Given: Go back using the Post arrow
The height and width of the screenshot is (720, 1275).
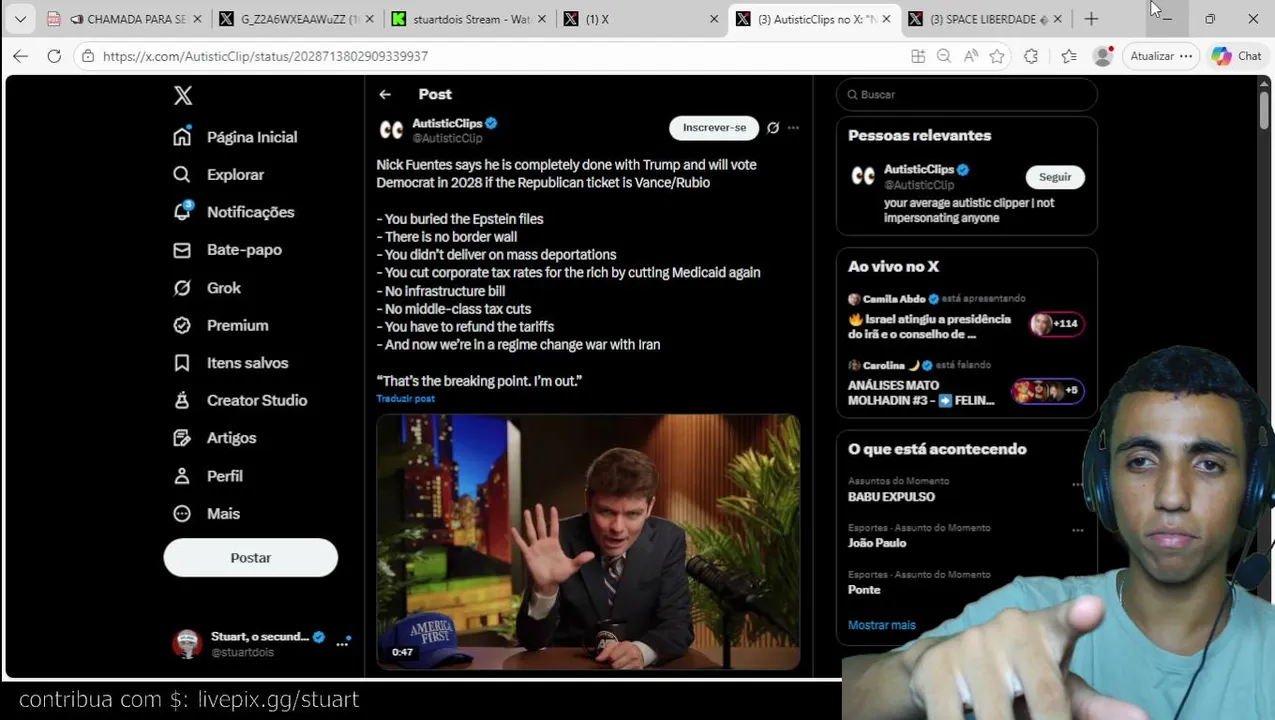Looking at the screenshot, I should 385,94.
